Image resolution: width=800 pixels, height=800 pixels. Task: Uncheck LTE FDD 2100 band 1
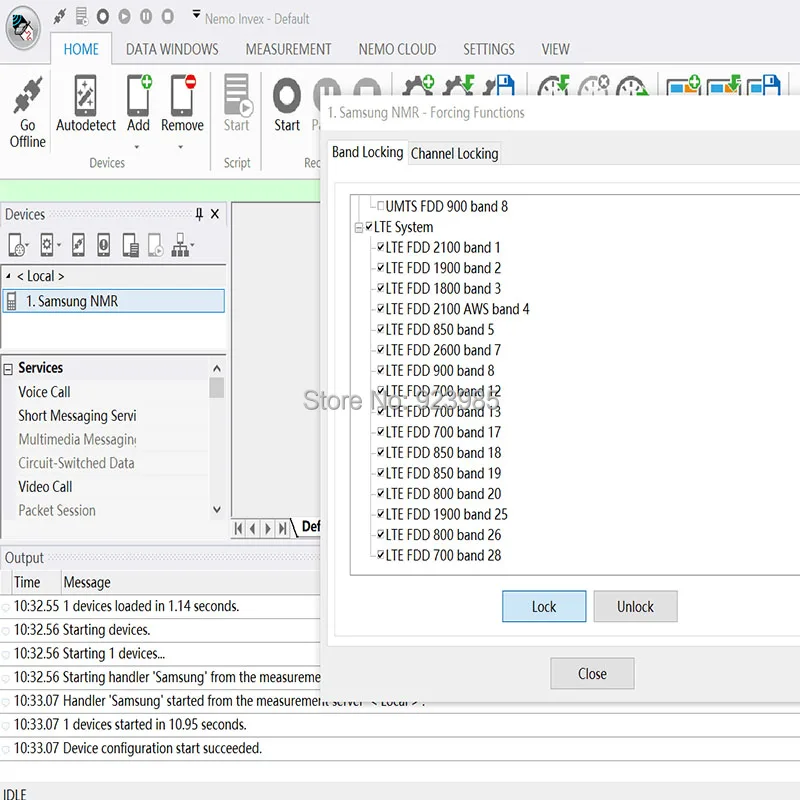[x=381, y=247]
